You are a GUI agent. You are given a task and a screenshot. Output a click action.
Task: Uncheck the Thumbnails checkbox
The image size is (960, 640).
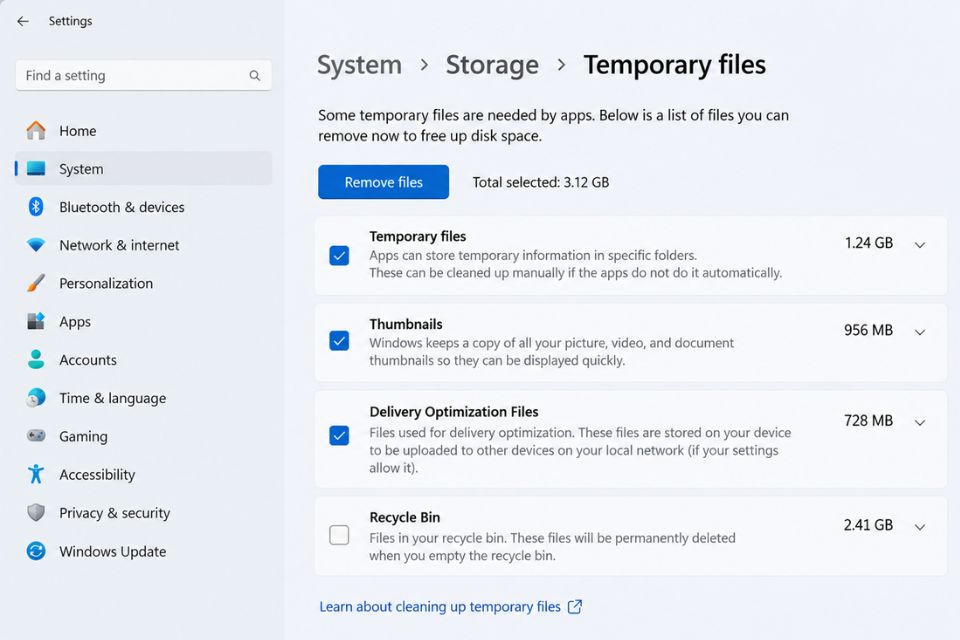[339, 341]
